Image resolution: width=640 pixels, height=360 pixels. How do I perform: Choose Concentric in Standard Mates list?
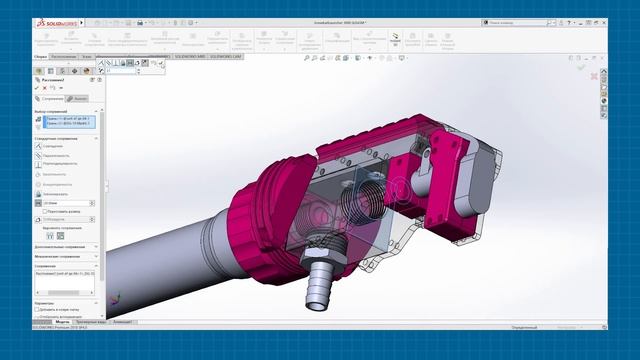(57, 184)
